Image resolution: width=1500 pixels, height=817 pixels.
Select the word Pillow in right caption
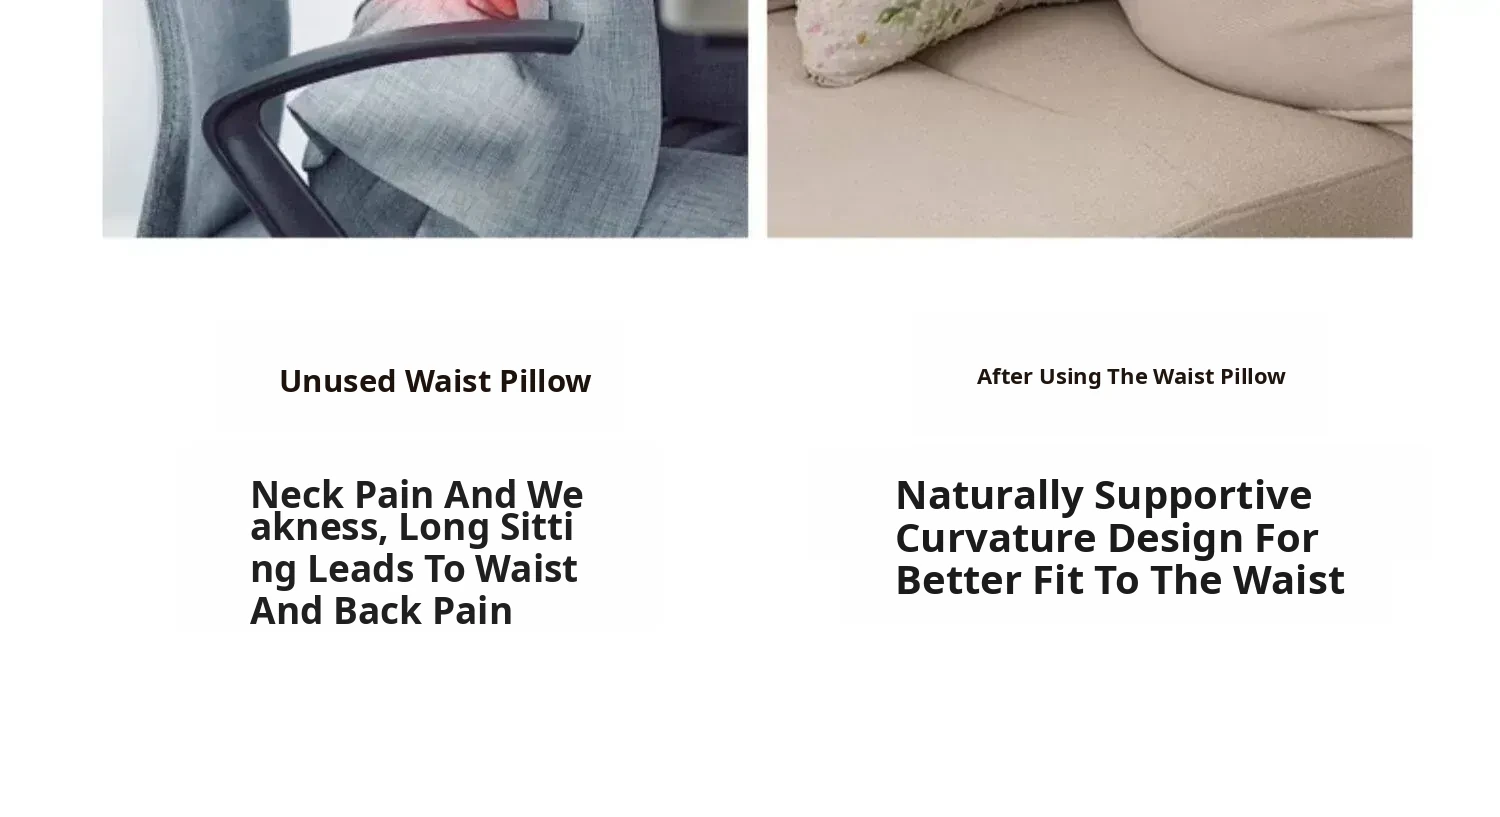click(1252, 376)
